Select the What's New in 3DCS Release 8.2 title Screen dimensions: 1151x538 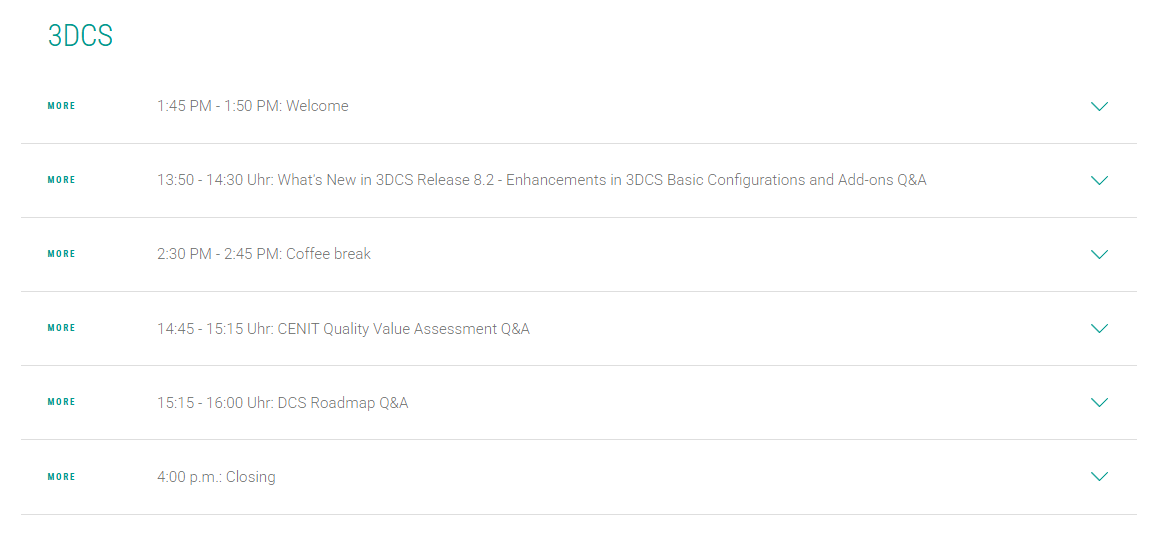[x=541, y=180]
